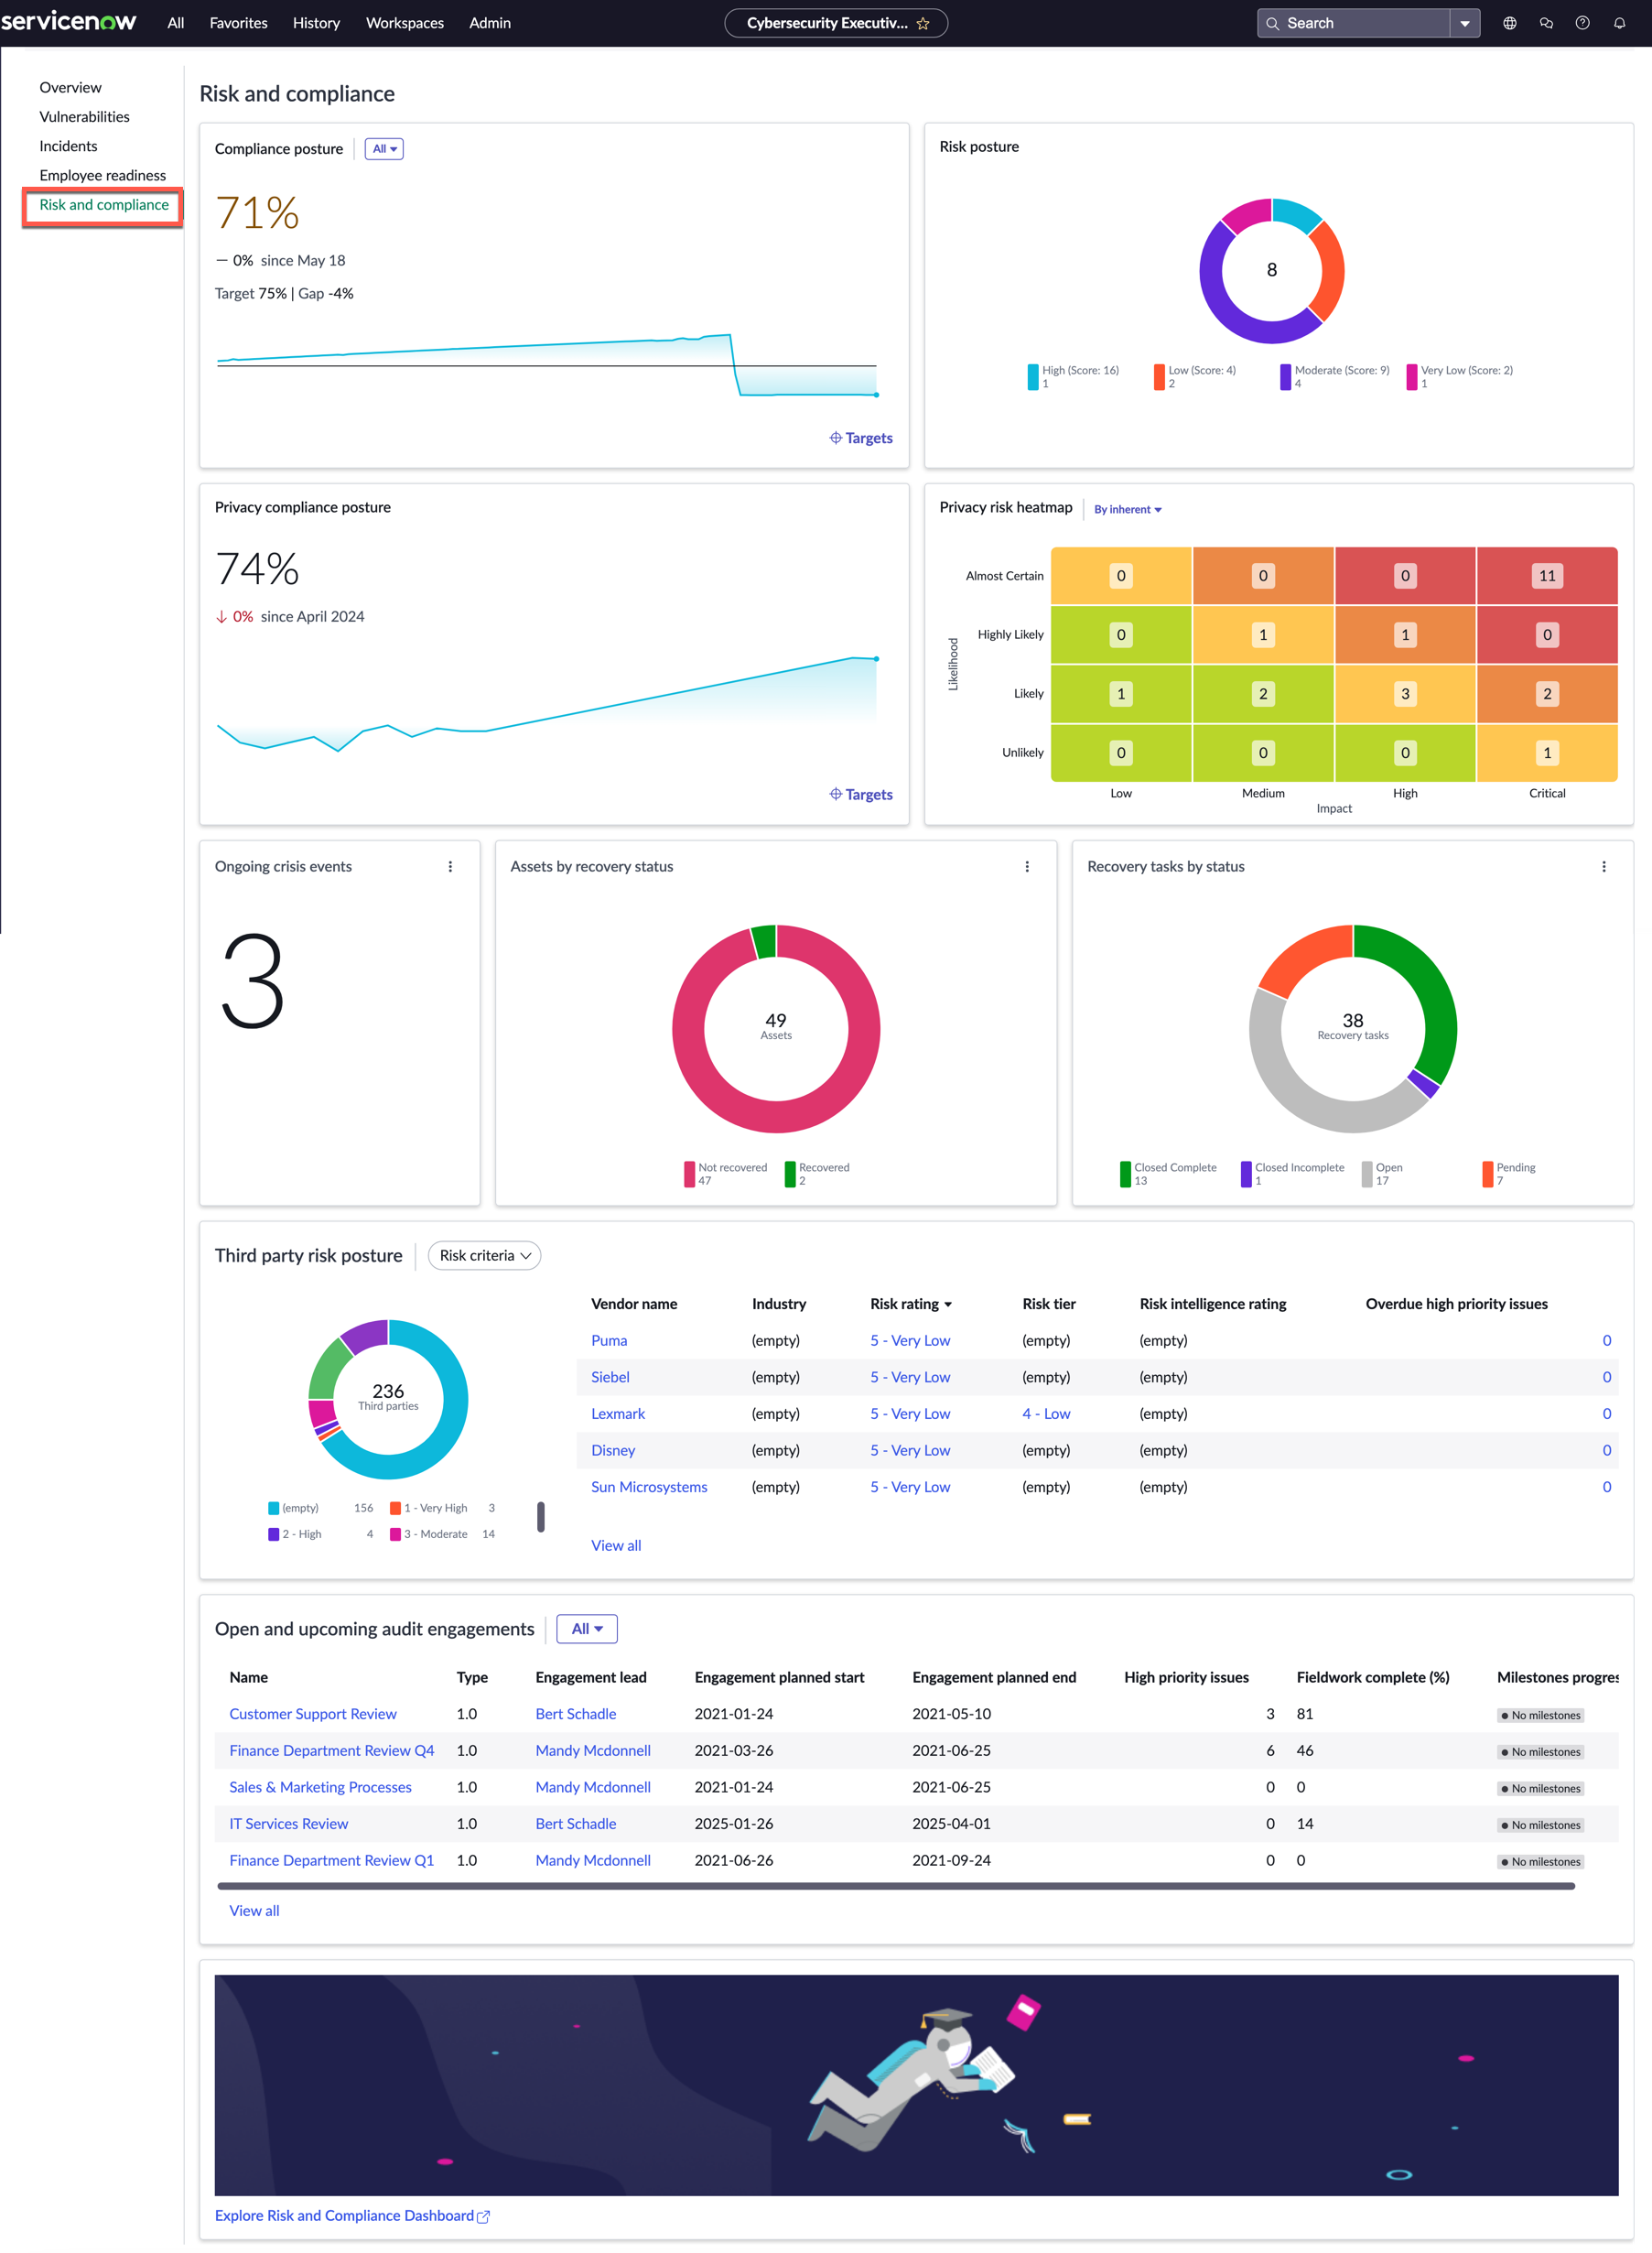Click the Likely / High heatmap cell showing 3
1652x2253 pixels.
point(1405,693)
